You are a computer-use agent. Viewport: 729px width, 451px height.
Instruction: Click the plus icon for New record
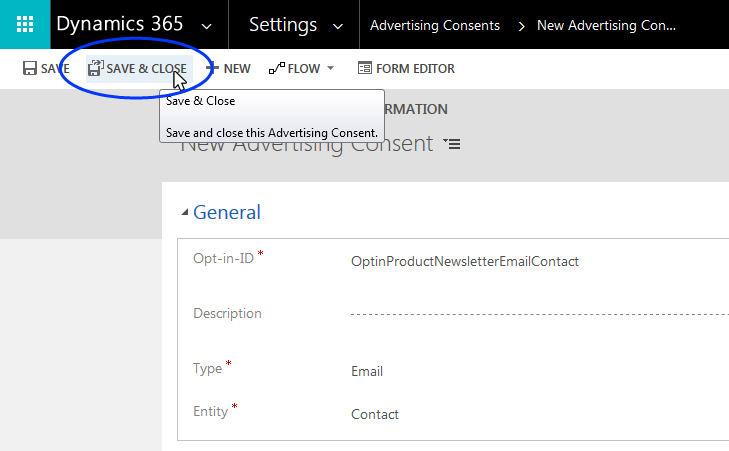click(212, 69)
